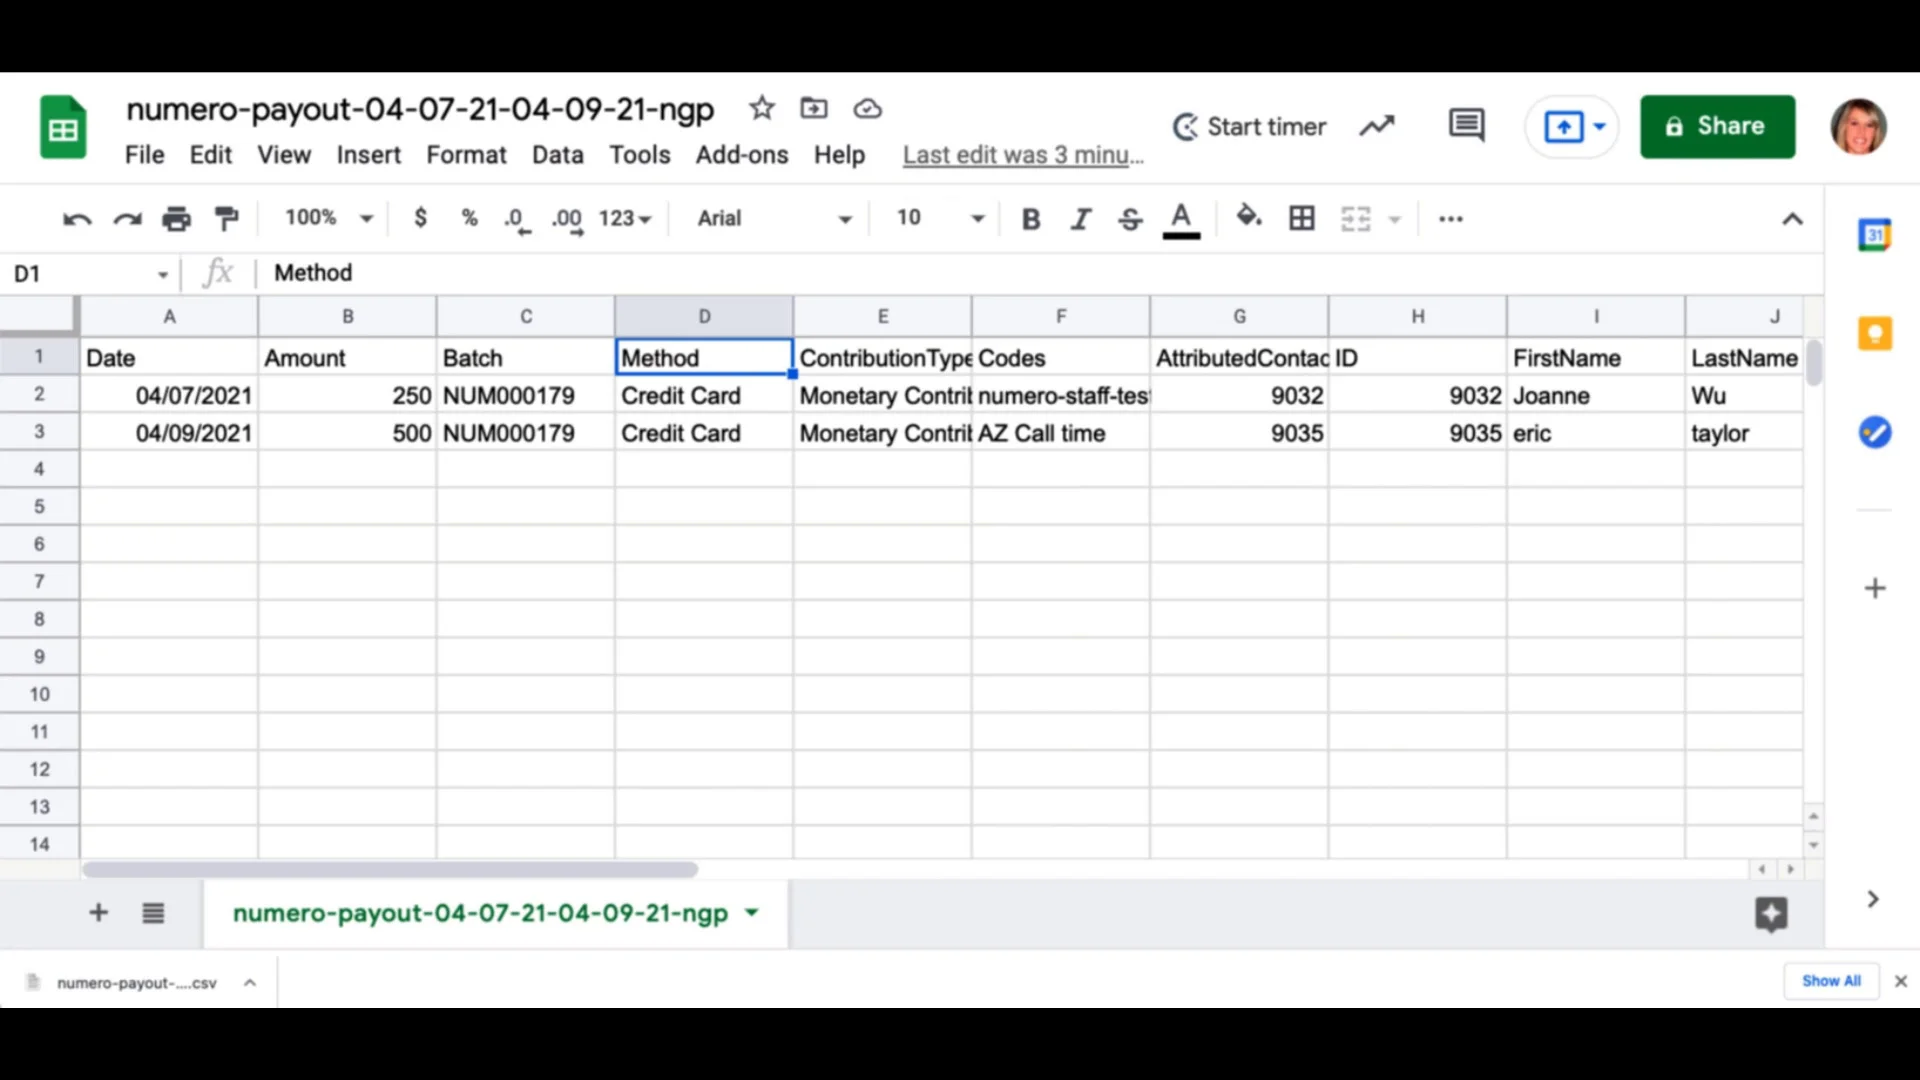Star the spreadsheet document

pos(762,108)
